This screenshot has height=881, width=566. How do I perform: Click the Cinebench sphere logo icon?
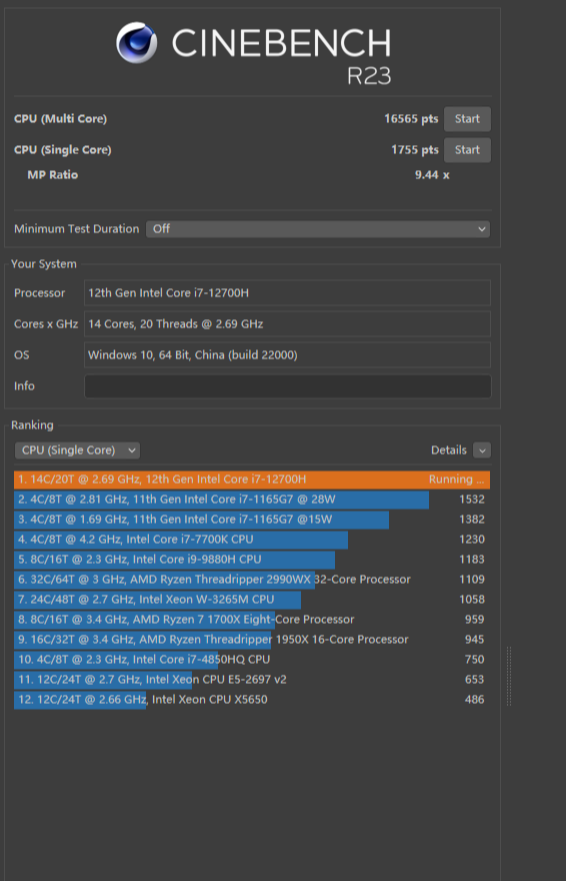tap(137, 43)
